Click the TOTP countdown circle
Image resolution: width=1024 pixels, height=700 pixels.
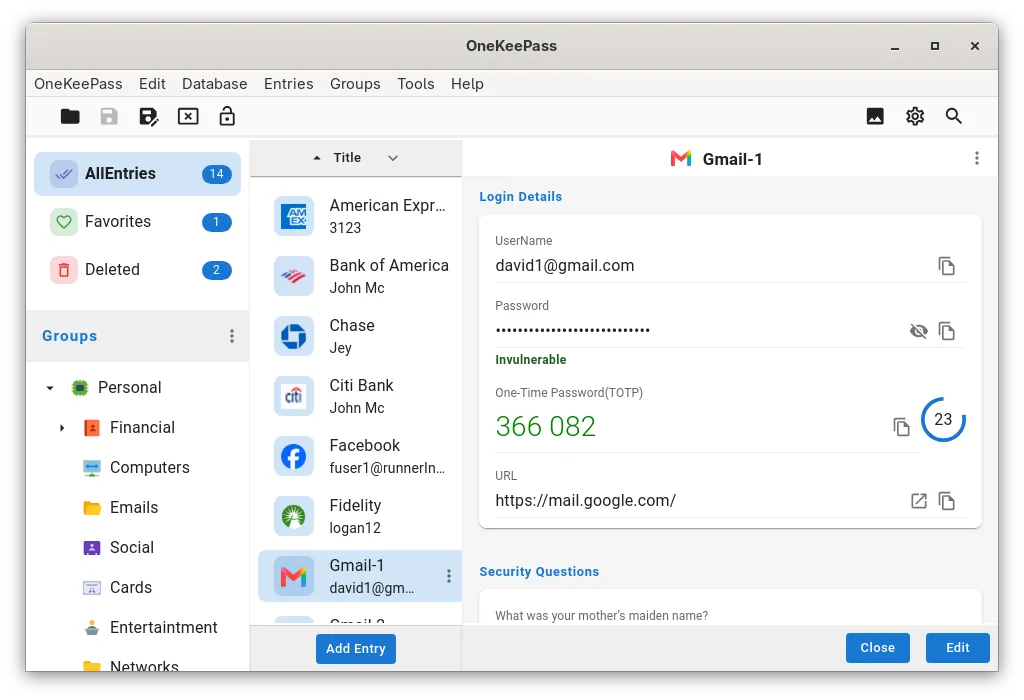pyautogui.click(x=943, y=420)
